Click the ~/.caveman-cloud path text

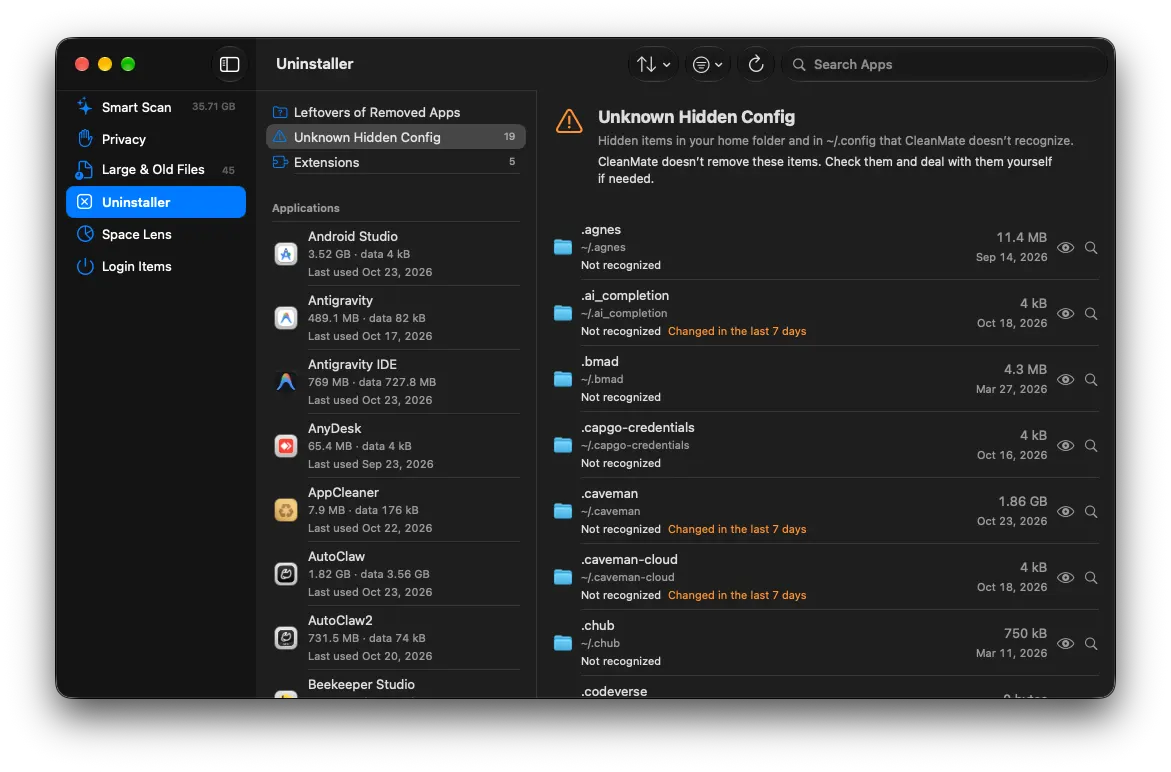pos(627,577)
